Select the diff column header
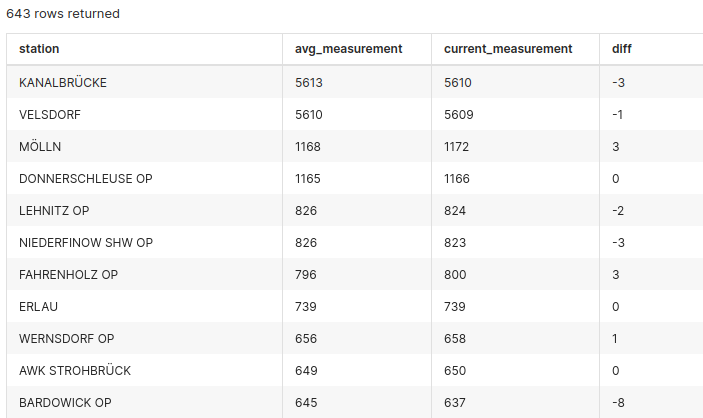This screenshot has height=418, width=703. (622, 48)
